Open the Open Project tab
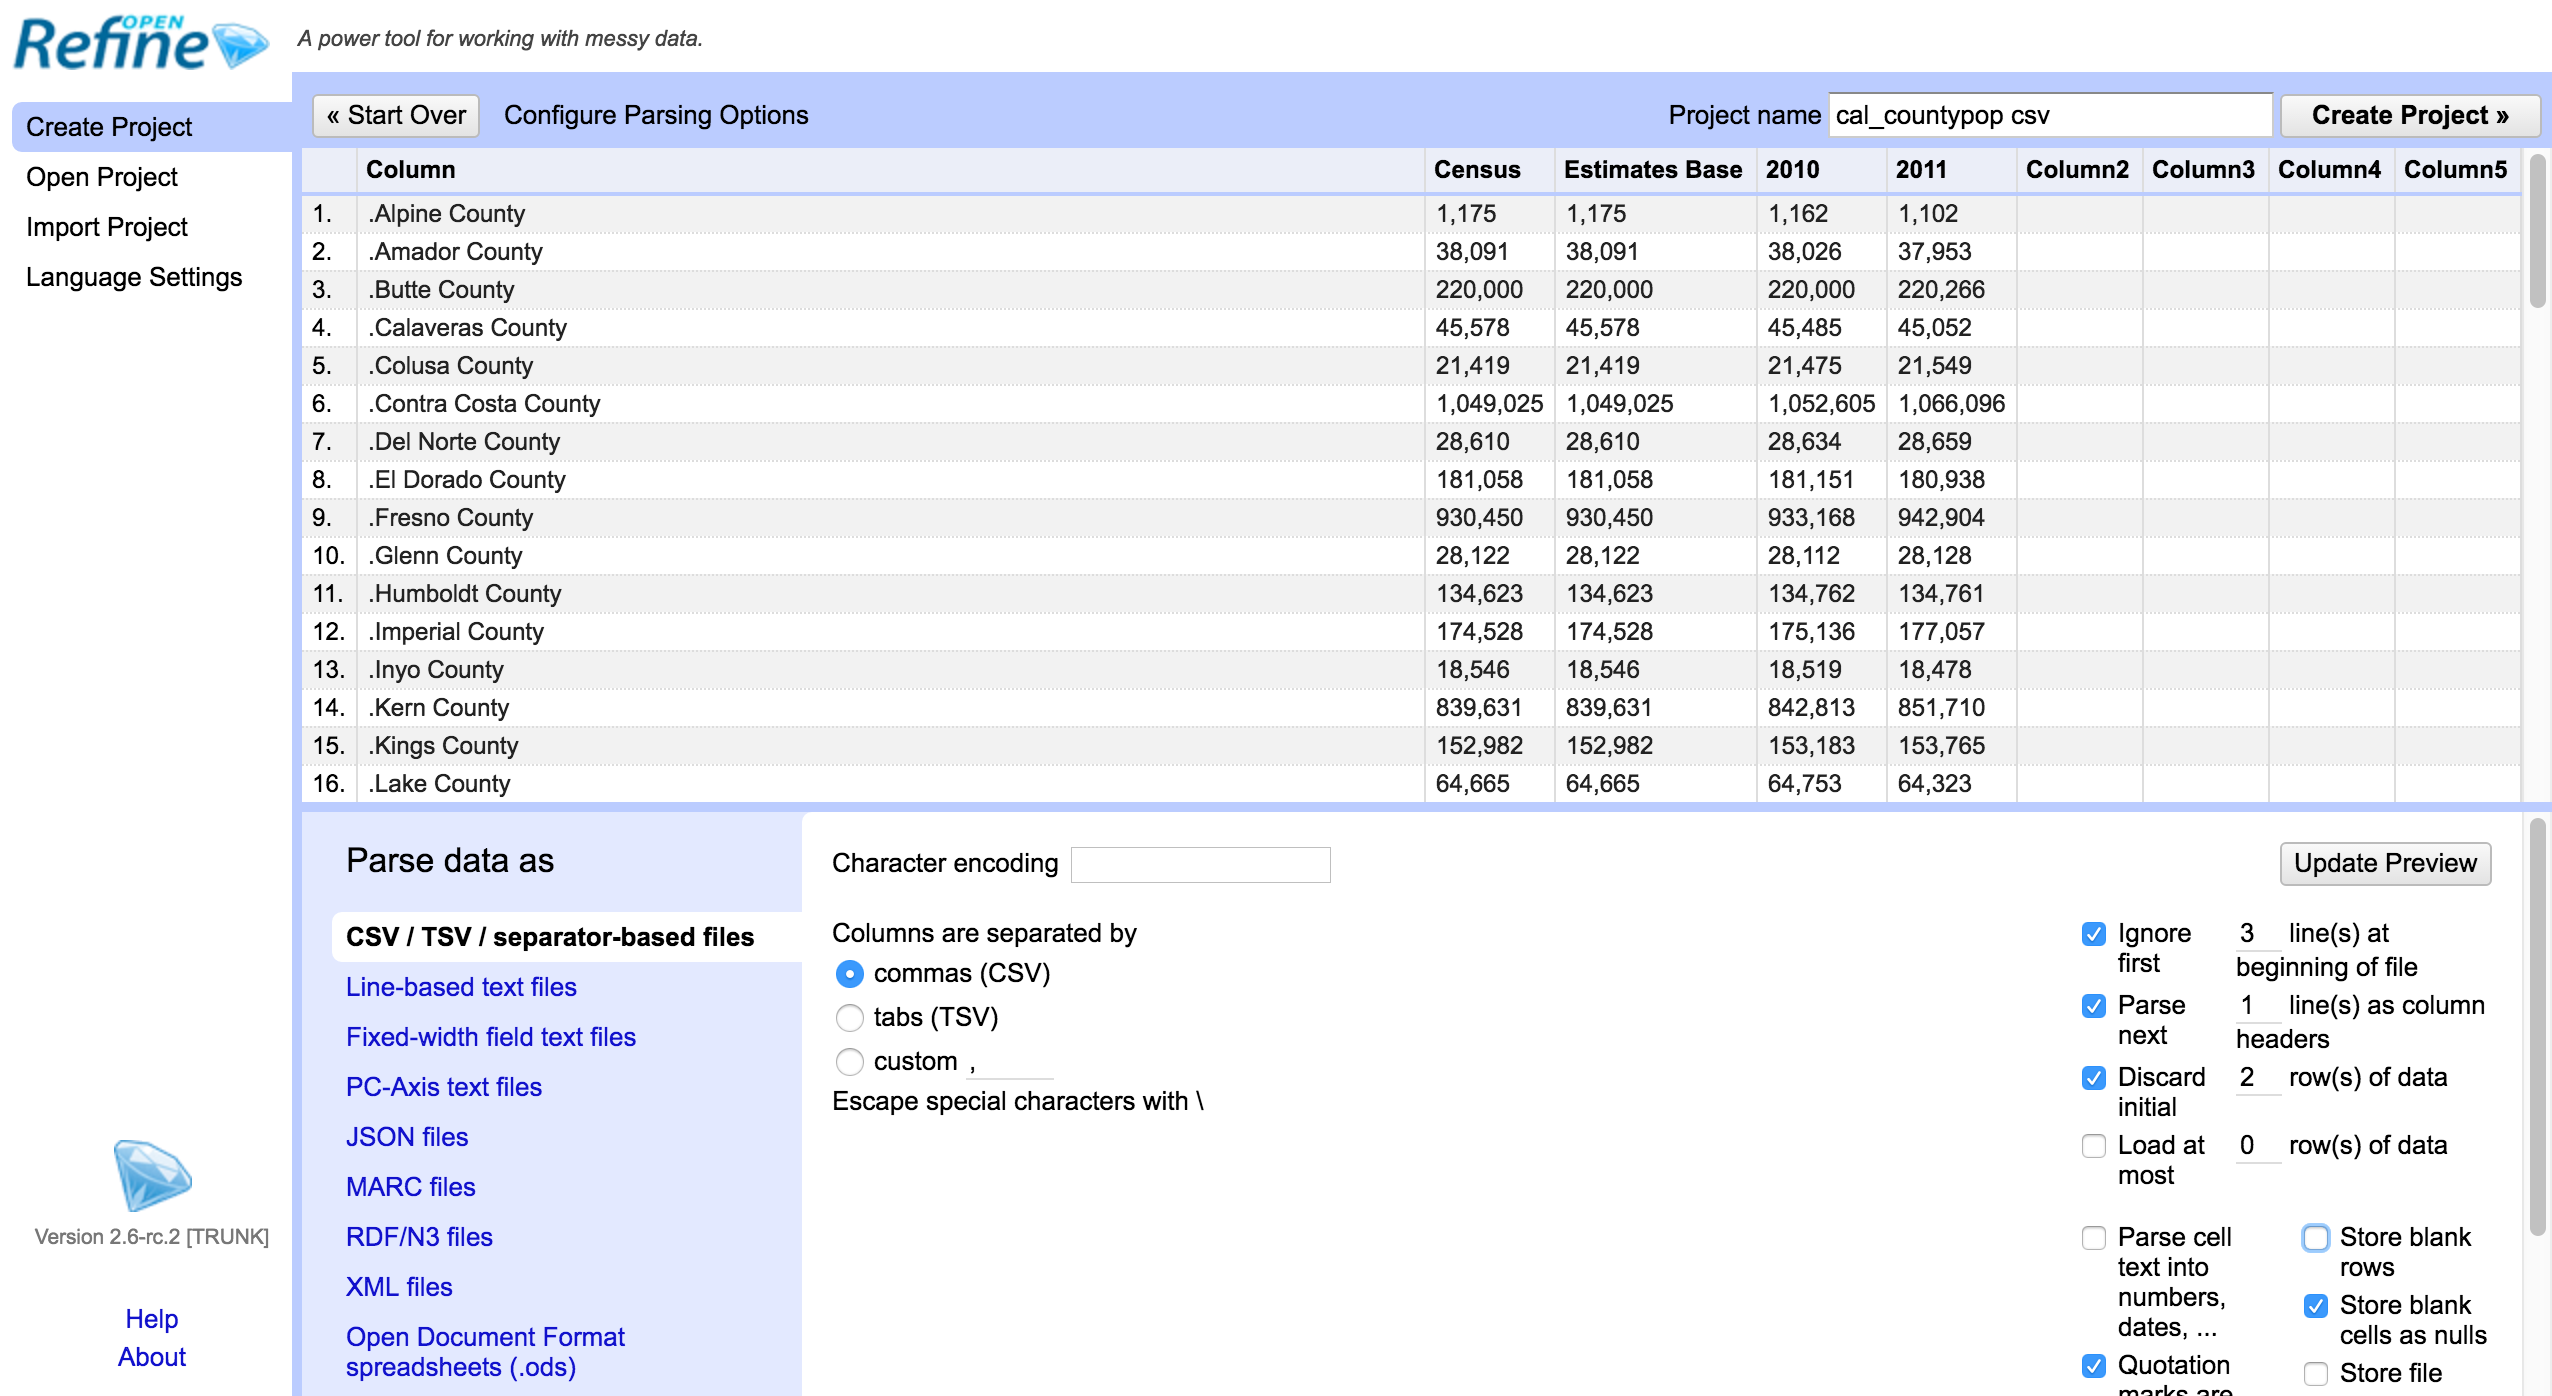The width and height of the screenshot is (2552, 1396). coord(102,177)
